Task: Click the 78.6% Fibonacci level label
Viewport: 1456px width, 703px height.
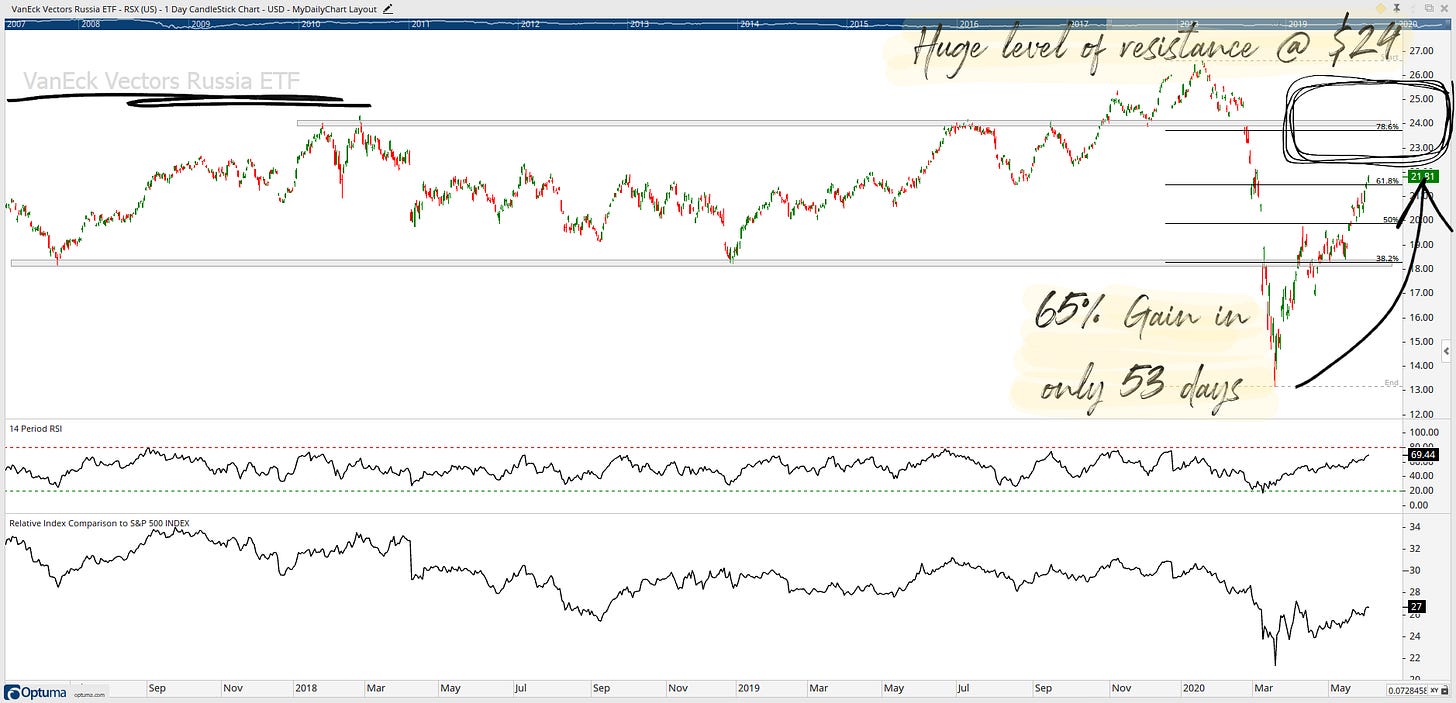Action: pos(1386,127)
